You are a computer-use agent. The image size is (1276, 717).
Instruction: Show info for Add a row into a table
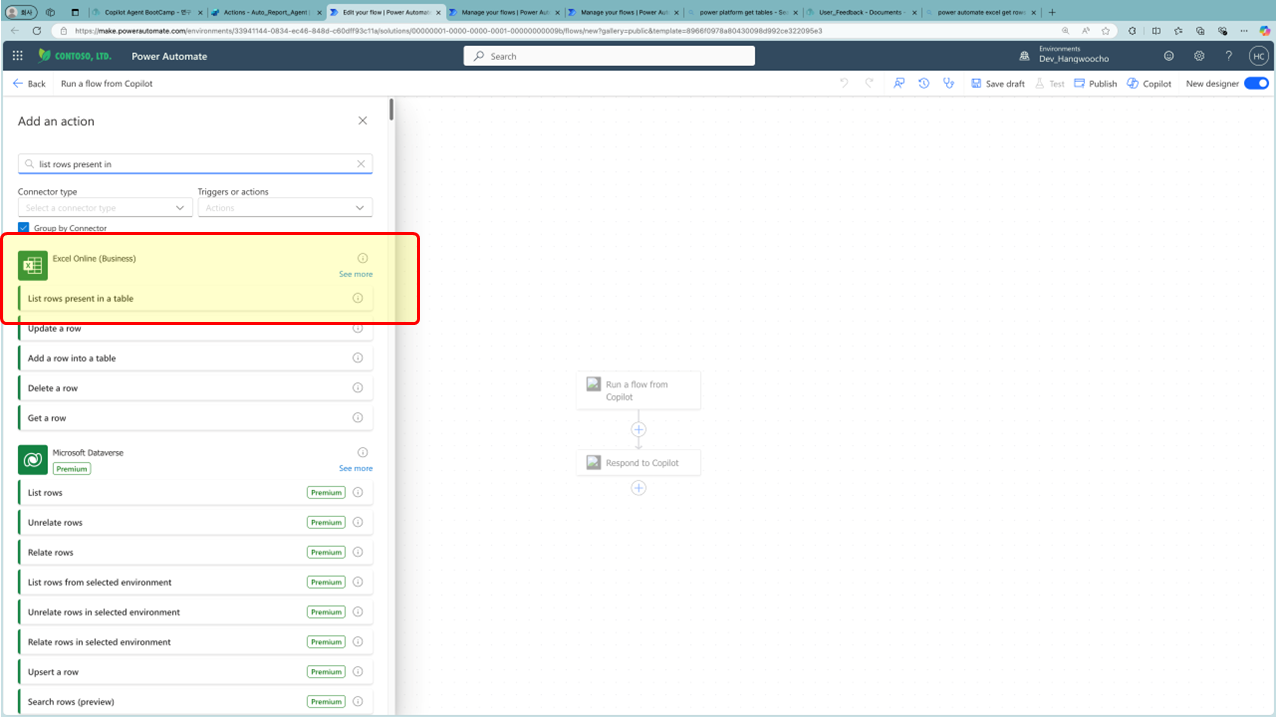pos(358,358)
